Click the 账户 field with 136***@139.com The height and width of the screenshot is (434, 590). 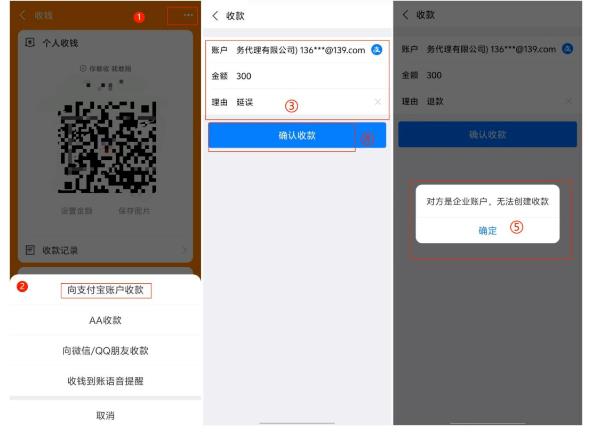click(297, 50)
